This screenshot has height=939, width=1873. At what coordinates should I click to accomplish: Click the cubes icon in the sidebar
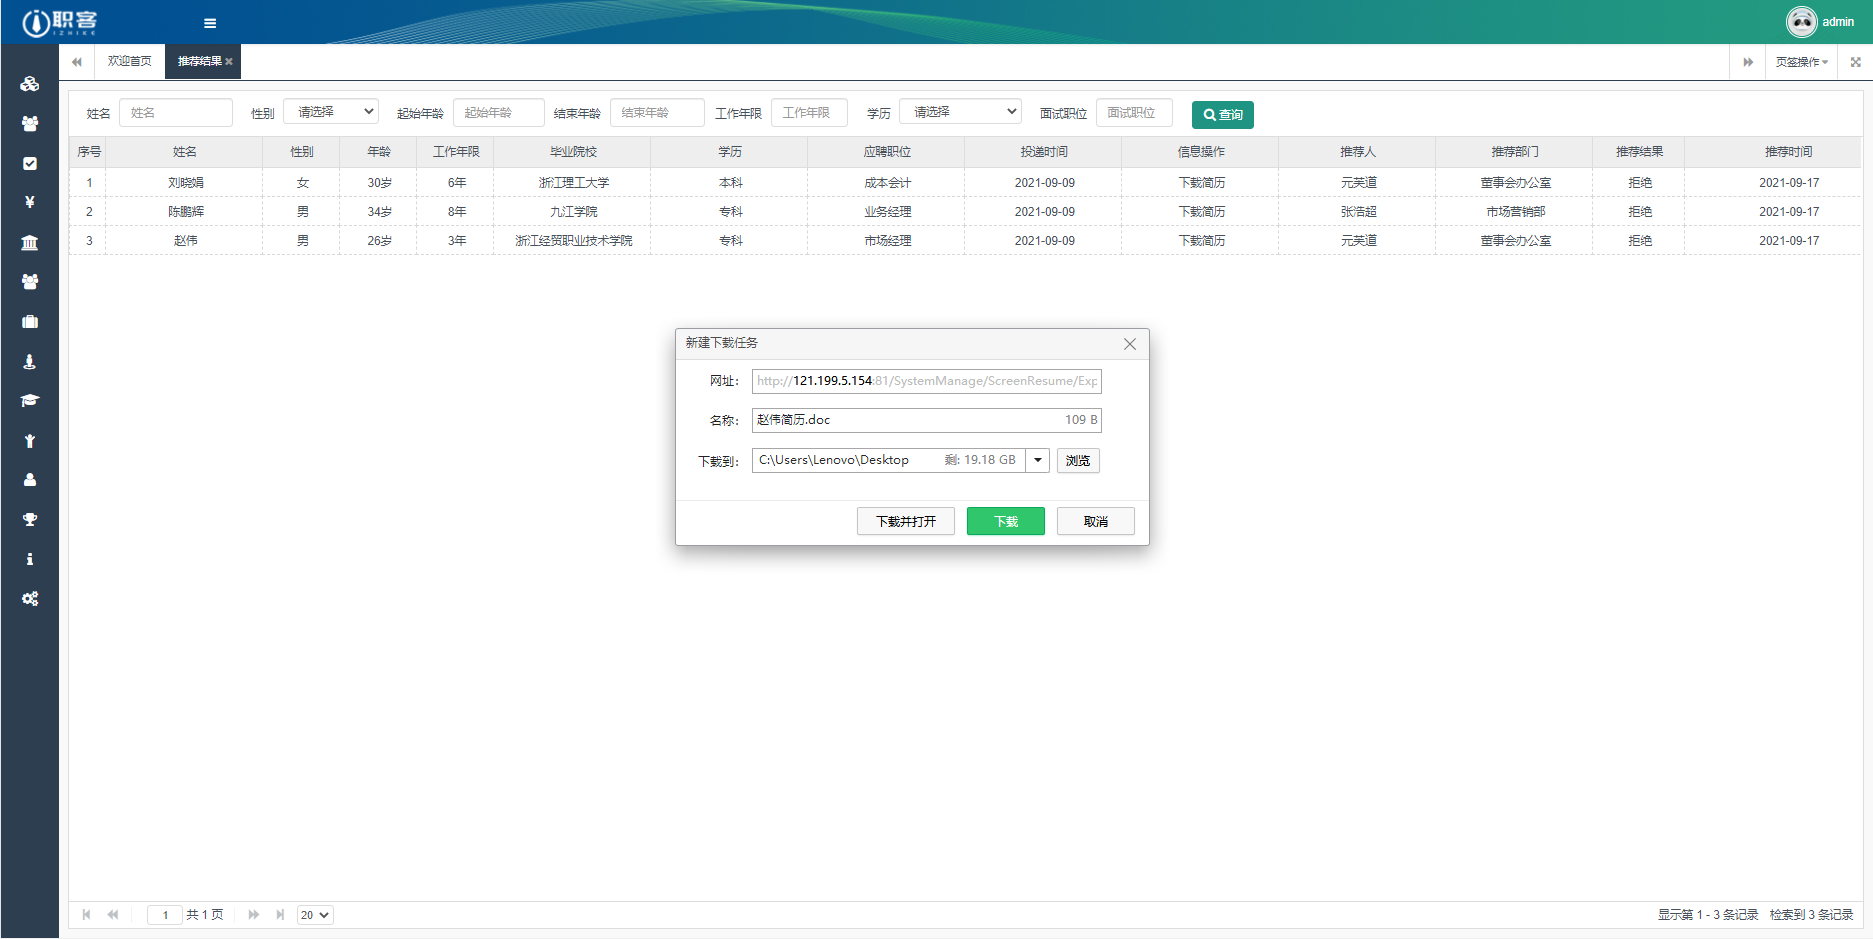[x=30, y=84]
